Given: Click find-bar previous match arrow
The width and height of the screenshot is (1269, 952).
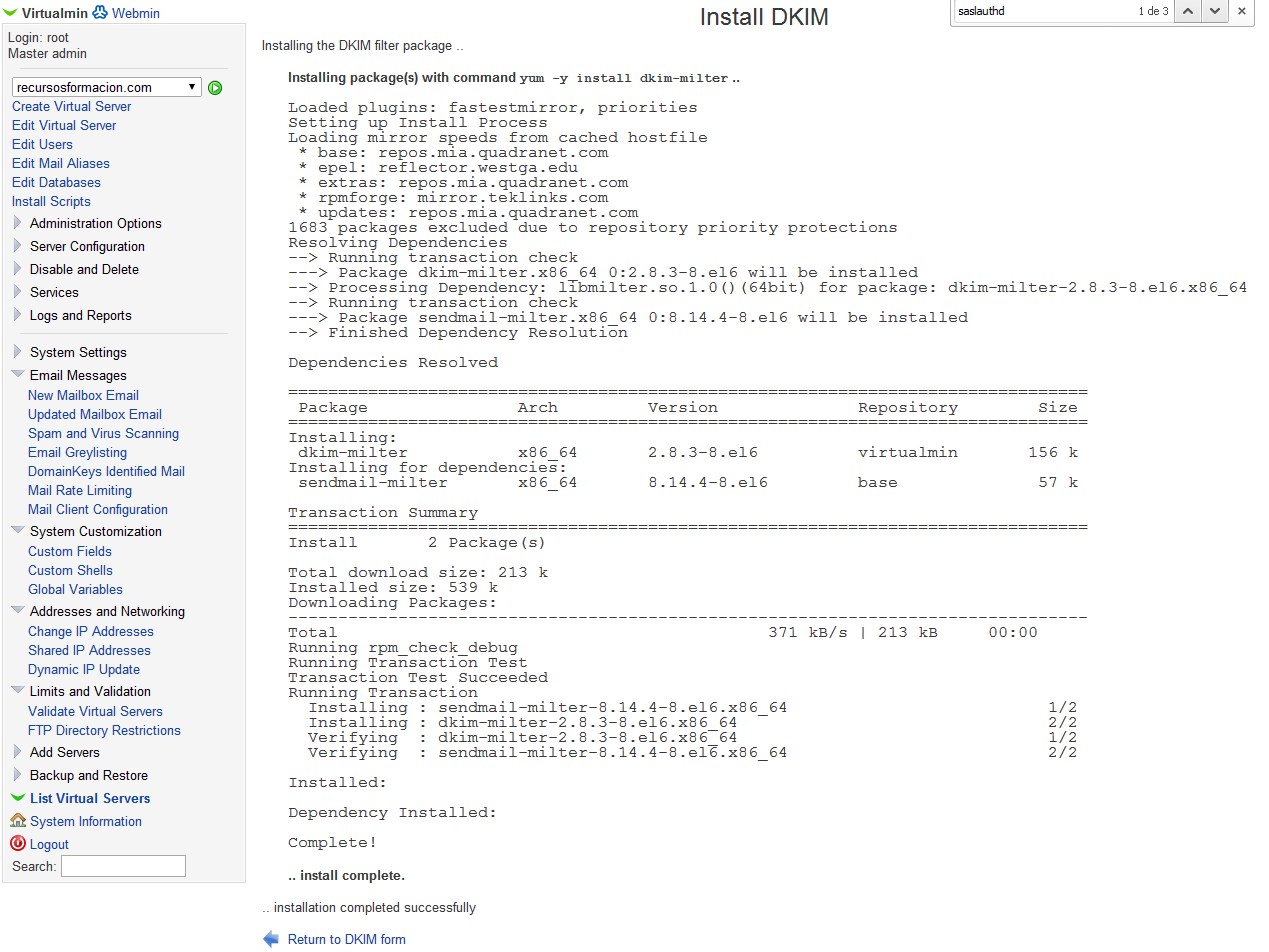Looking at the screenshot, I should (x=1187, y=11).
